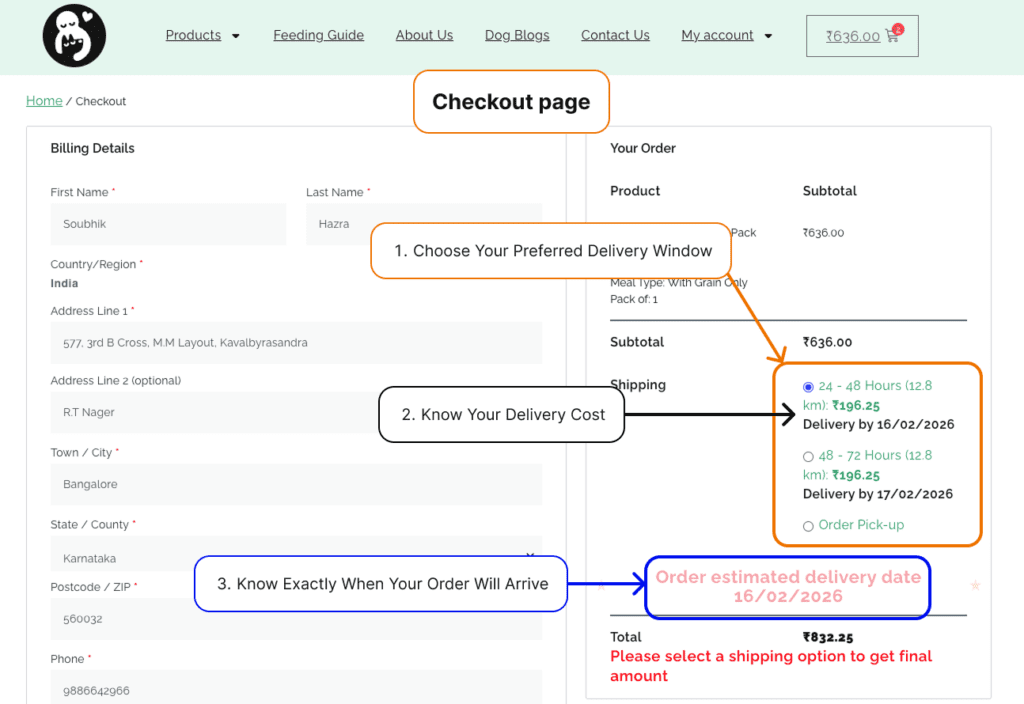The width and height of the screenshot is (1024, 704).
Task: Click the Contact Us link
Action: click(x=615, y=35)
